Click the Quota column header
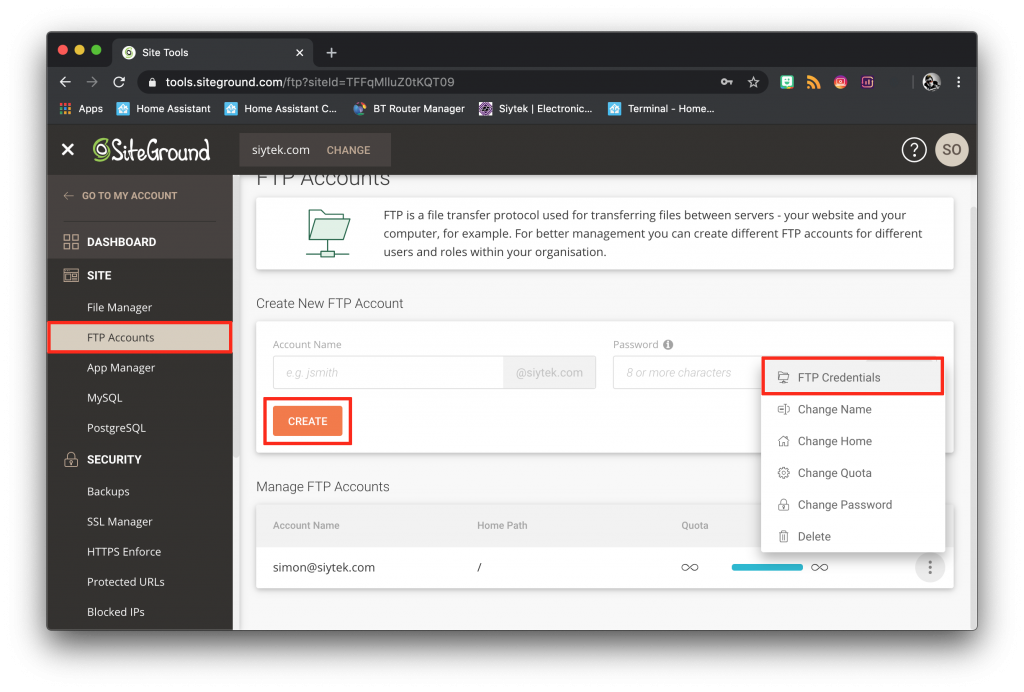This screenshot has height=692, width=1024. click(x=695, y=526)
